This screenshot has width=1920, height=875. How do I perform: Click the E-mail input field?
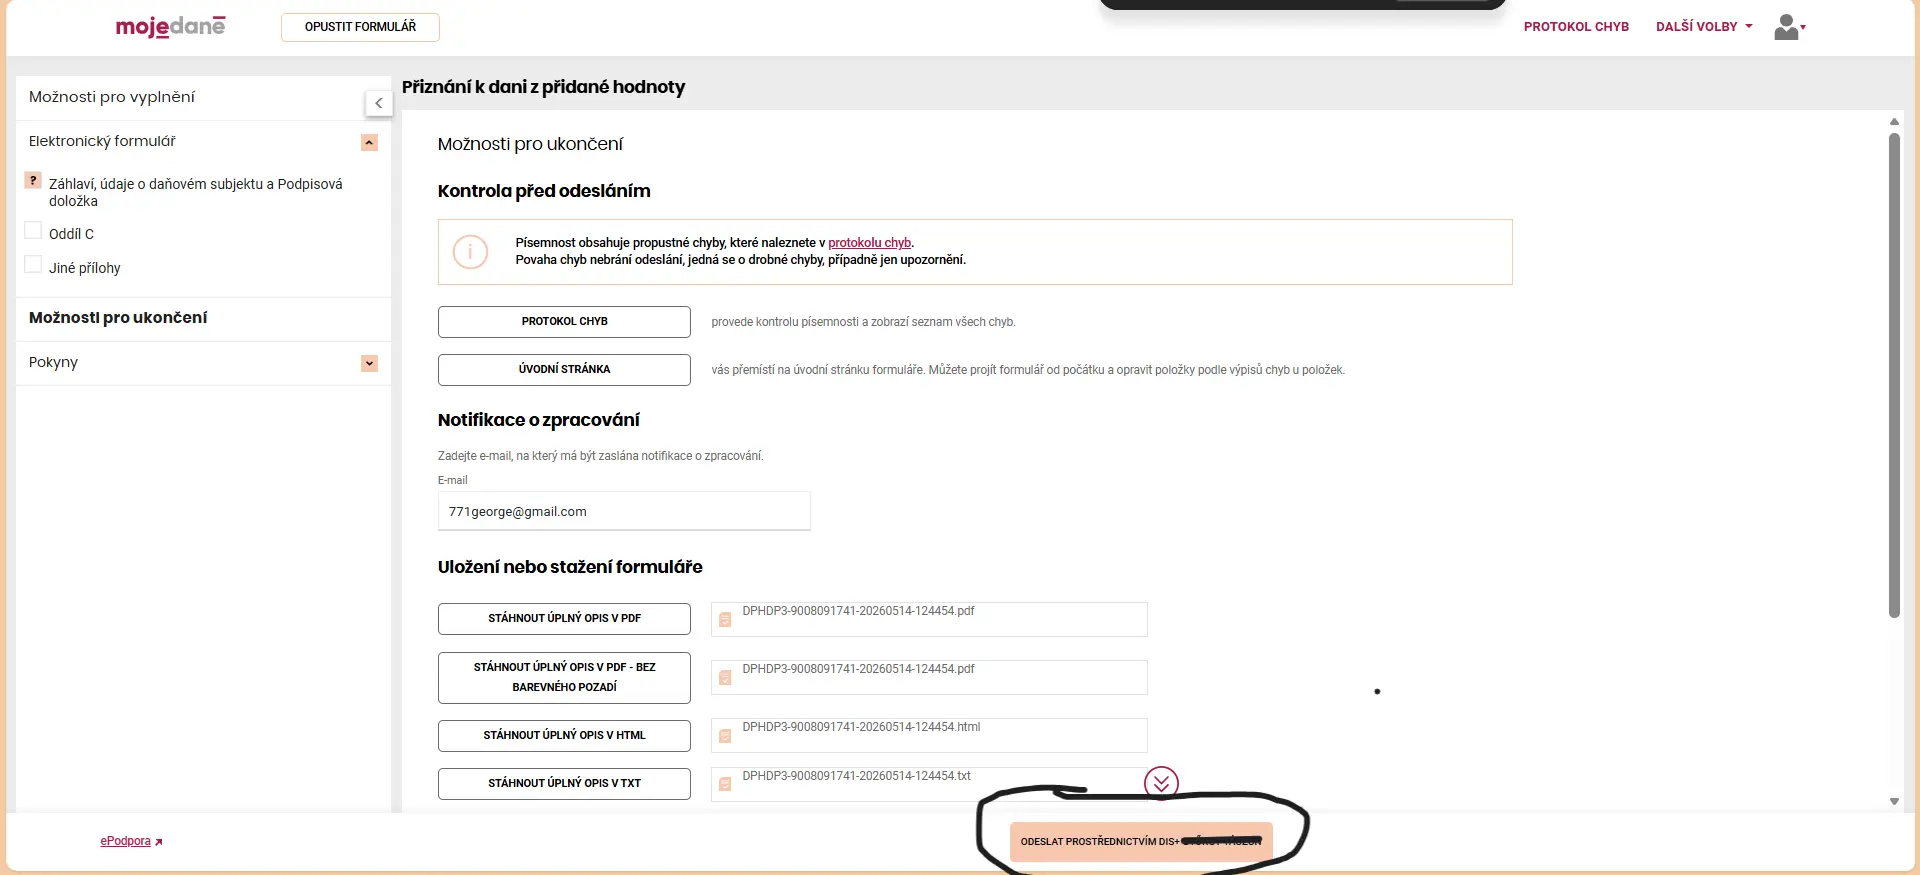[x=624, y=511]
